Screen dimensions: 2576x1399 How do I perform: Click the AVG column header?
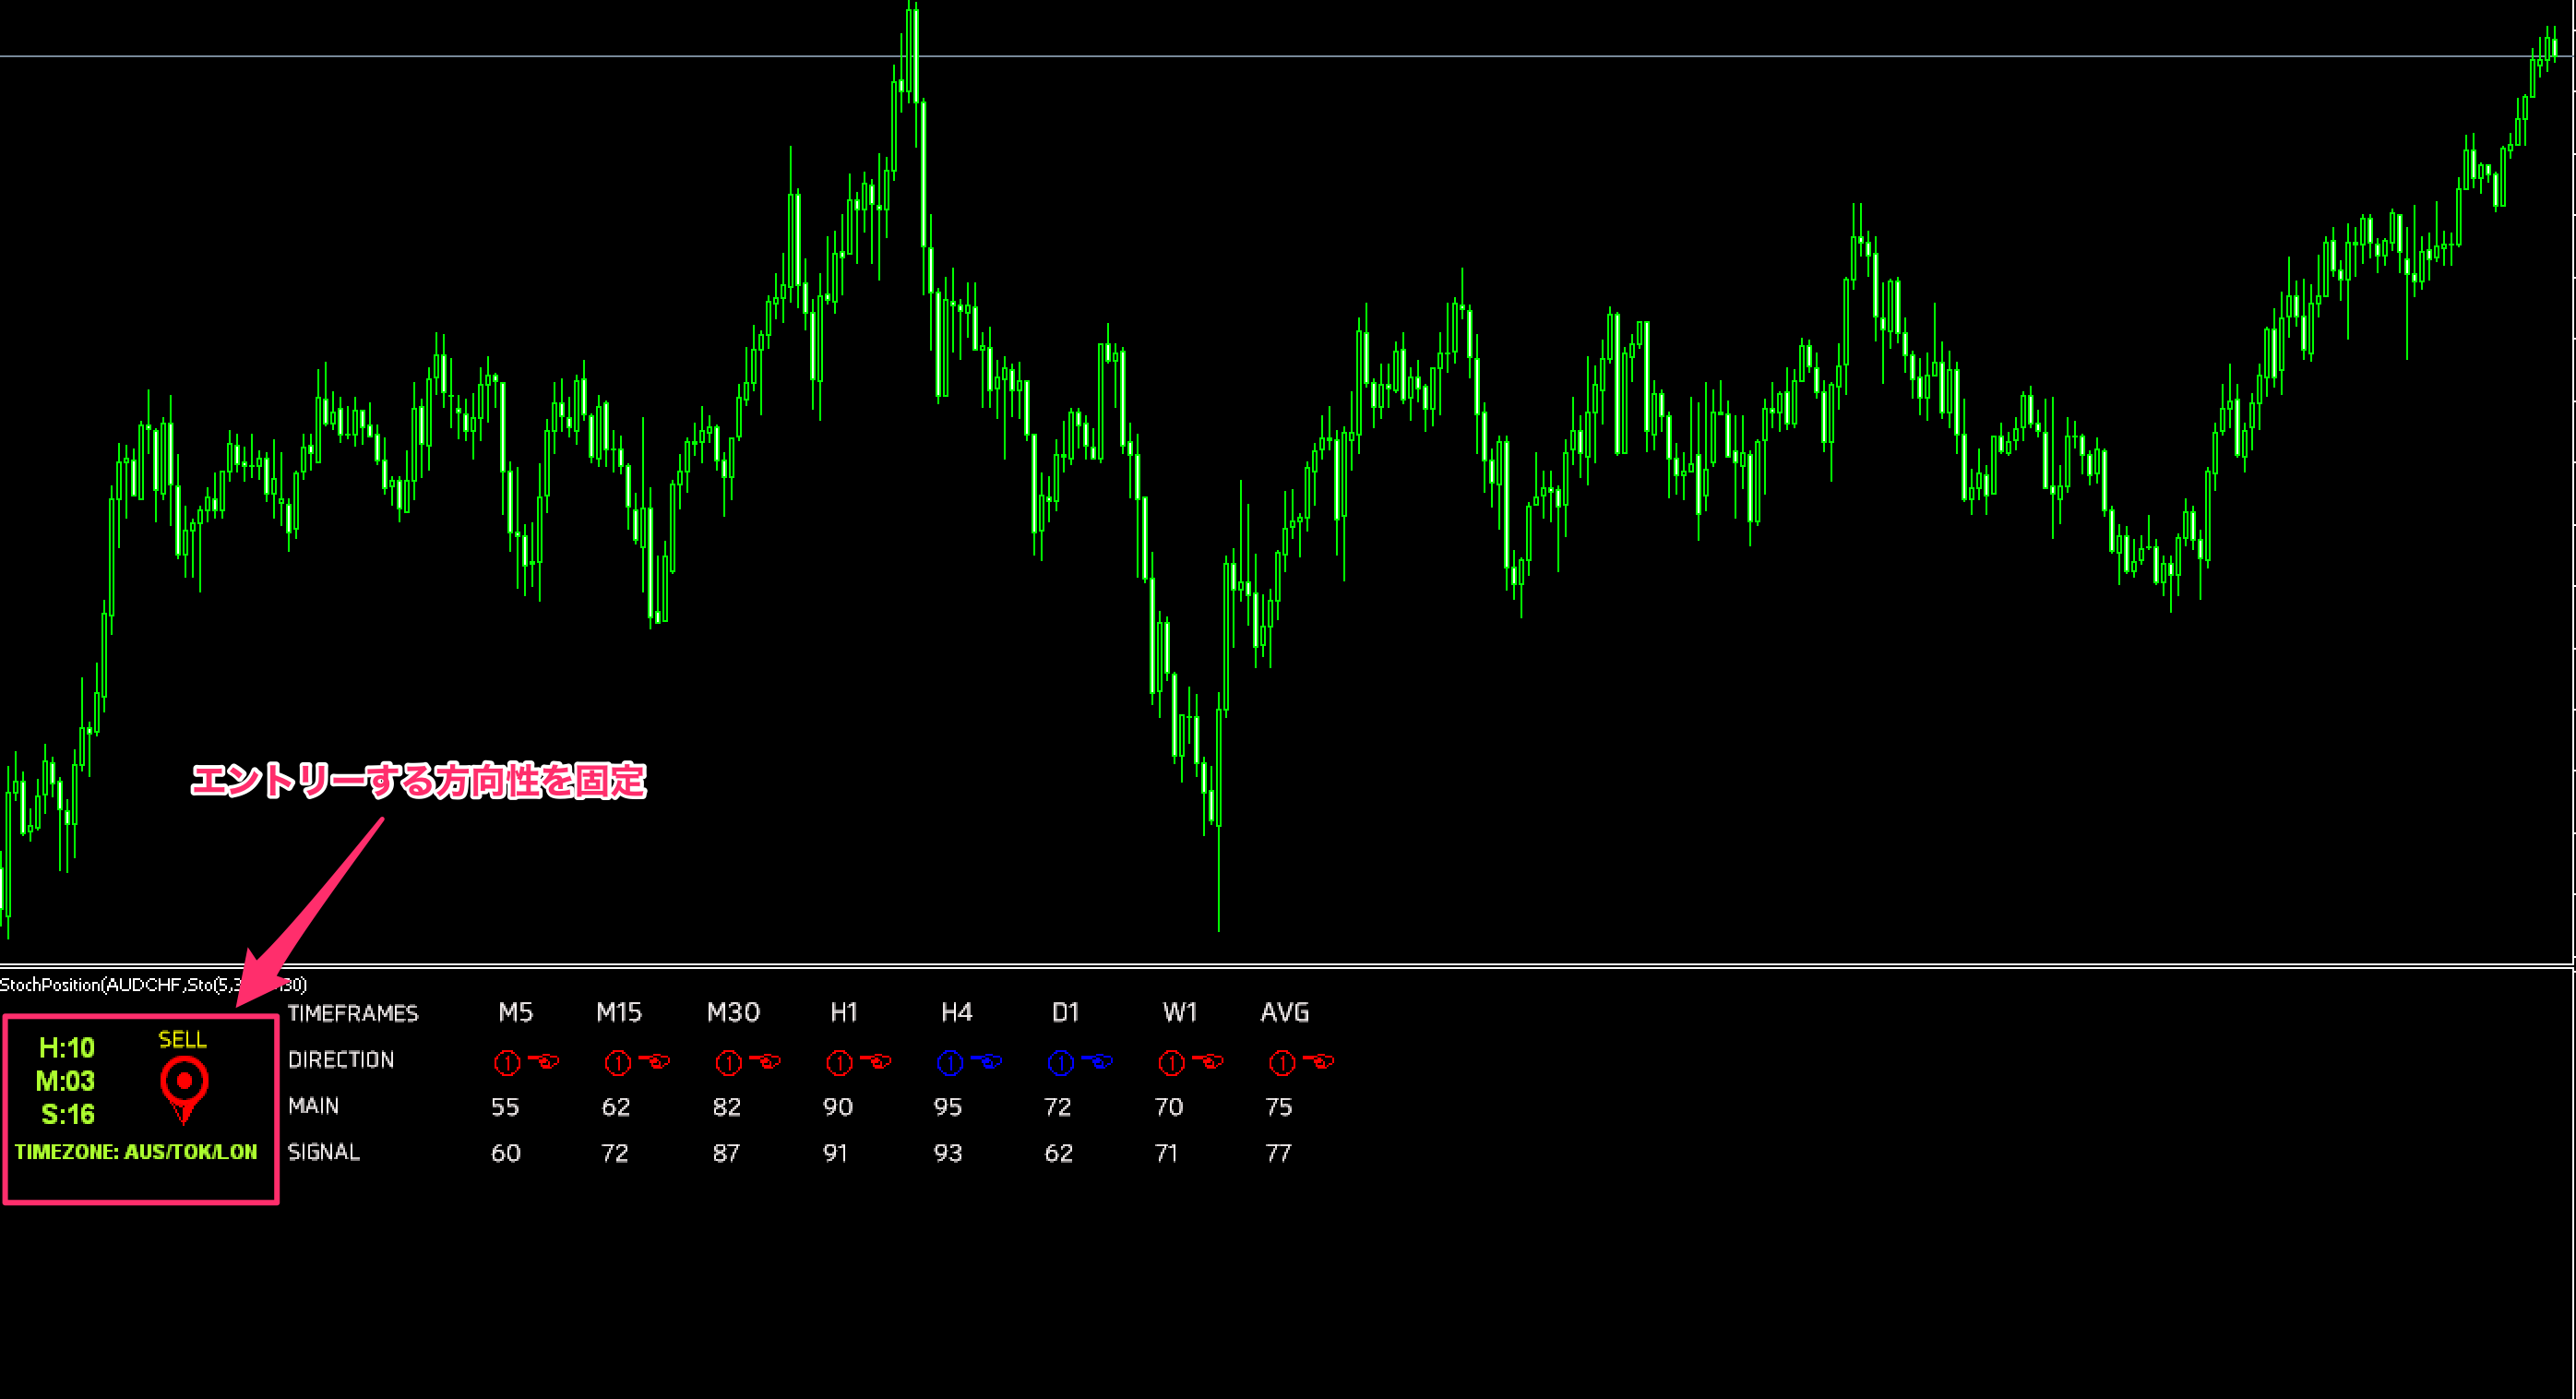click(x=1285, y=1012)
